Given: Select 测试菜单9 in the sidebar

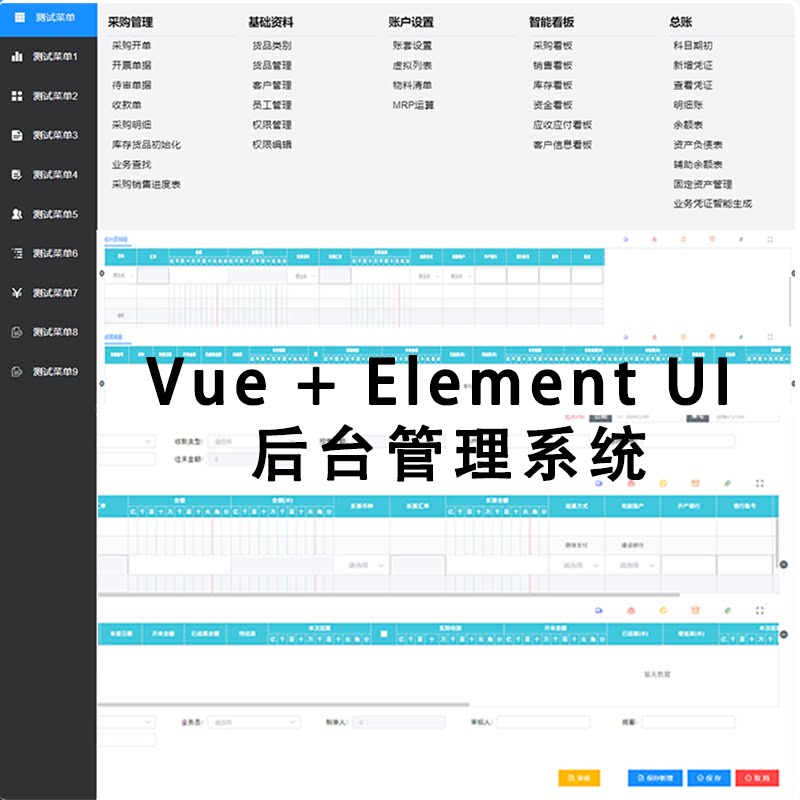Looking at the screenshot, I should (x=48, y=371).
